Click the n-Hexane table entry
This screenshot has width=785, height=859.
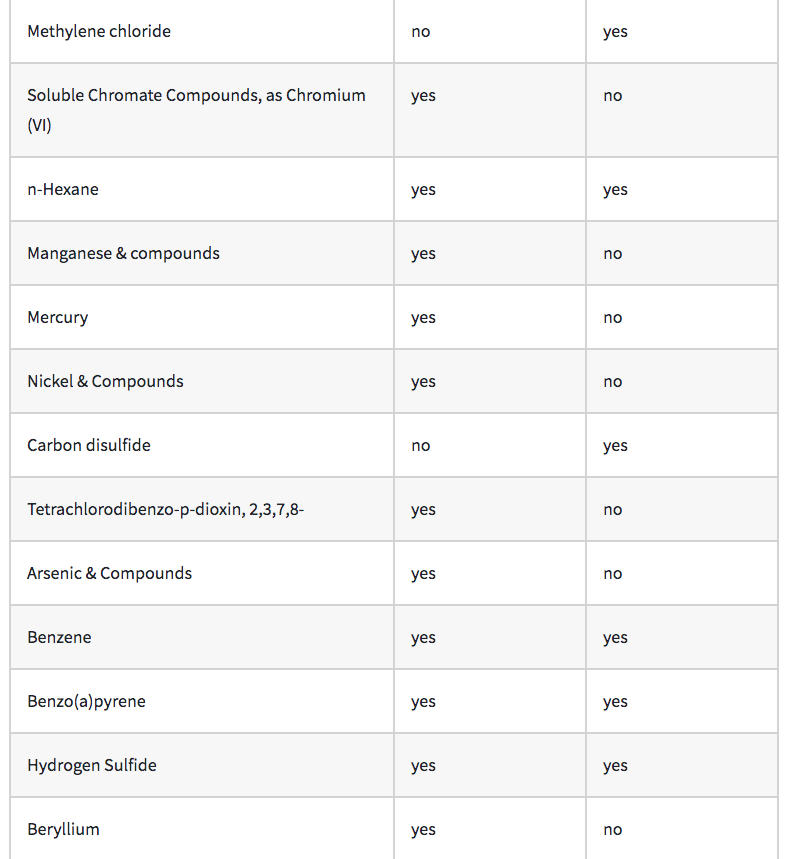63,189
